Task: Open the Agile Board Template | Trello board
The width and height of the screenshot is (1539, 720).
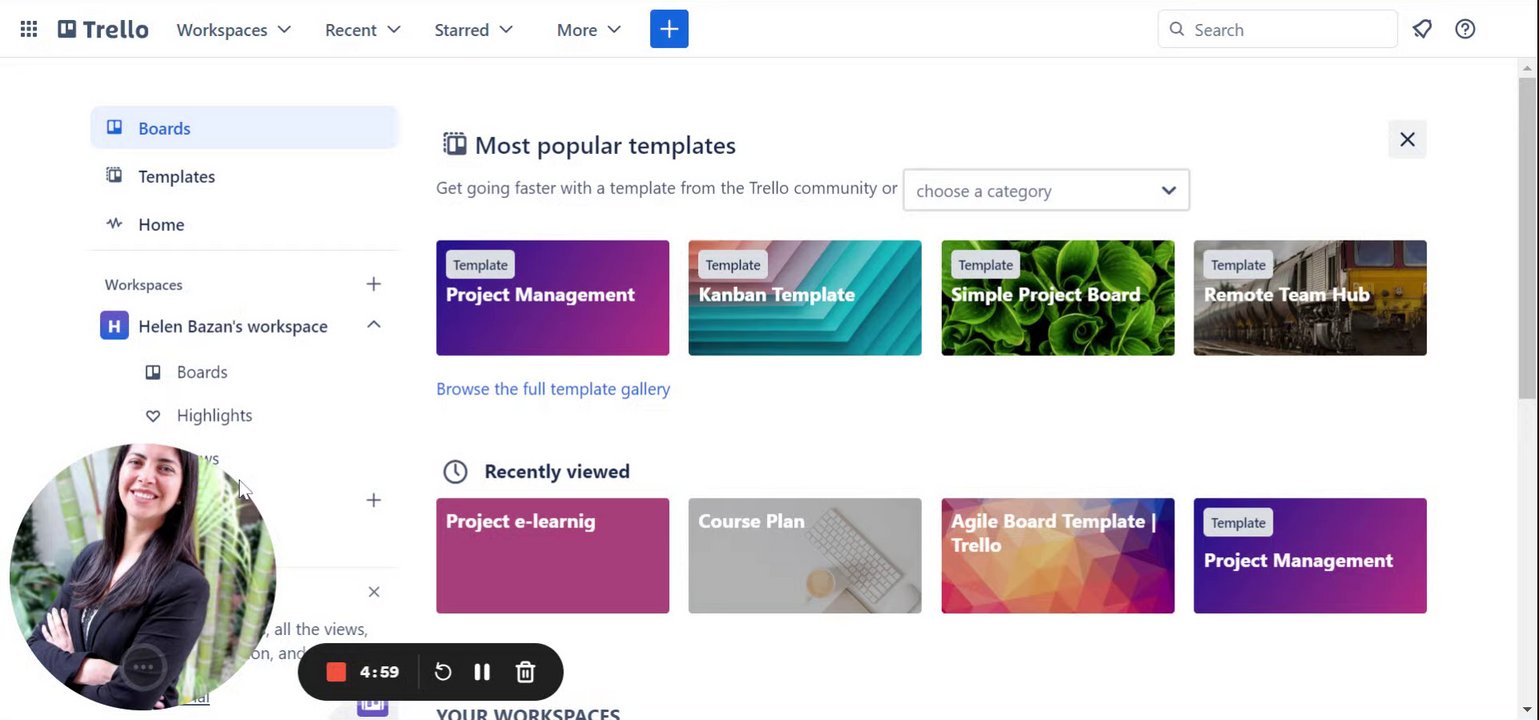Action: pos(1057,555)
